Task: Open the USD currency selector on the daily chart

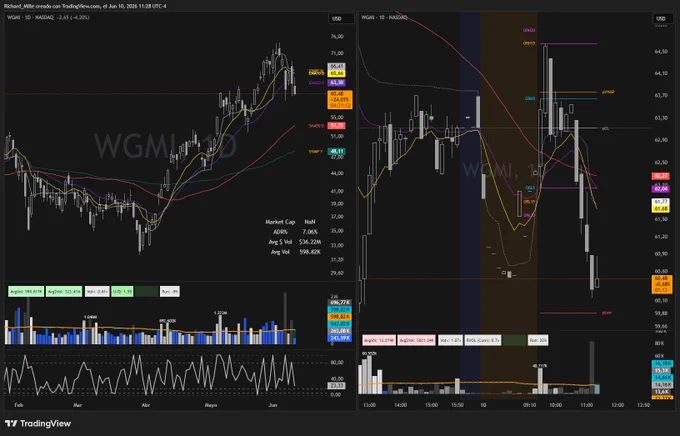Action: click(341, 19)
